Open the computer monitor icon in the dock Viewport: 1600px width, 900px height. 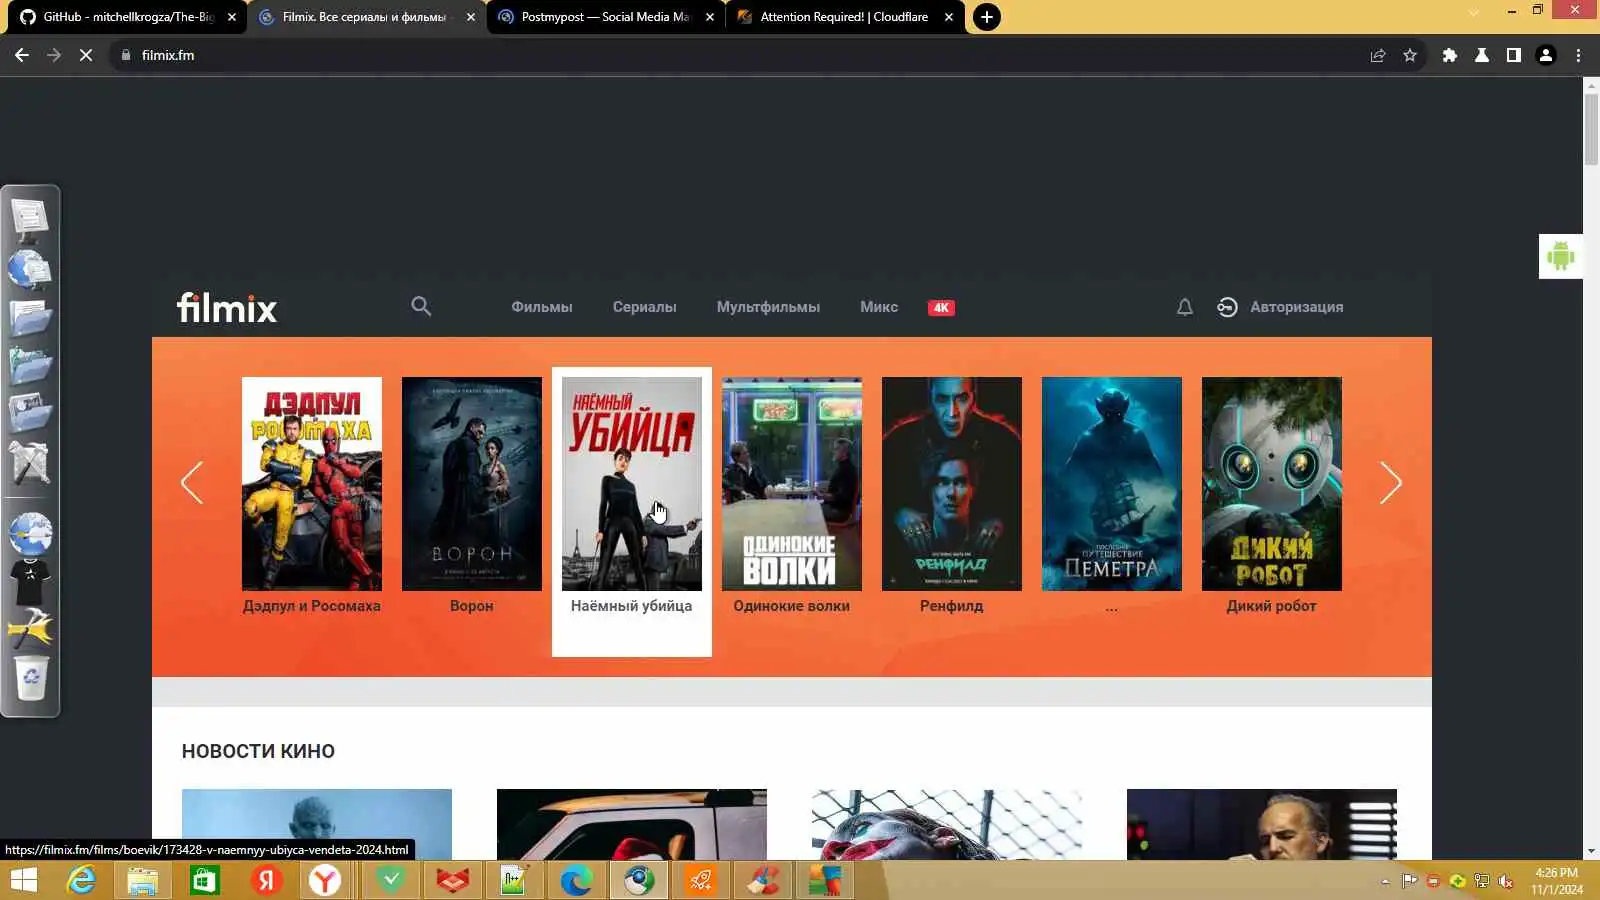(30, 218)
